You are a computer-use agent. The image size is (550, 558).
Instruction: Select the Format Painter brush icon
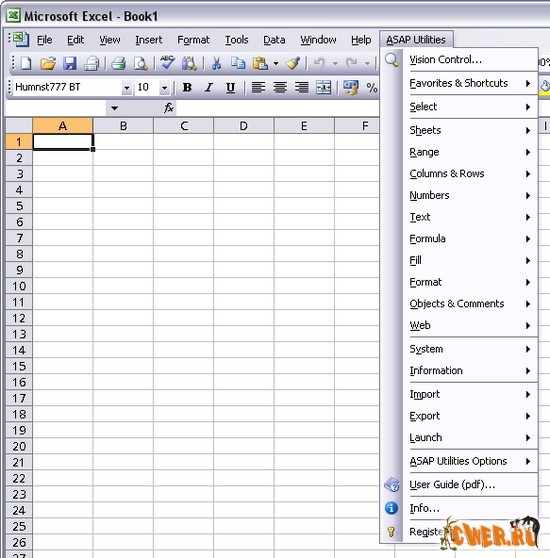tap(293, 64)
